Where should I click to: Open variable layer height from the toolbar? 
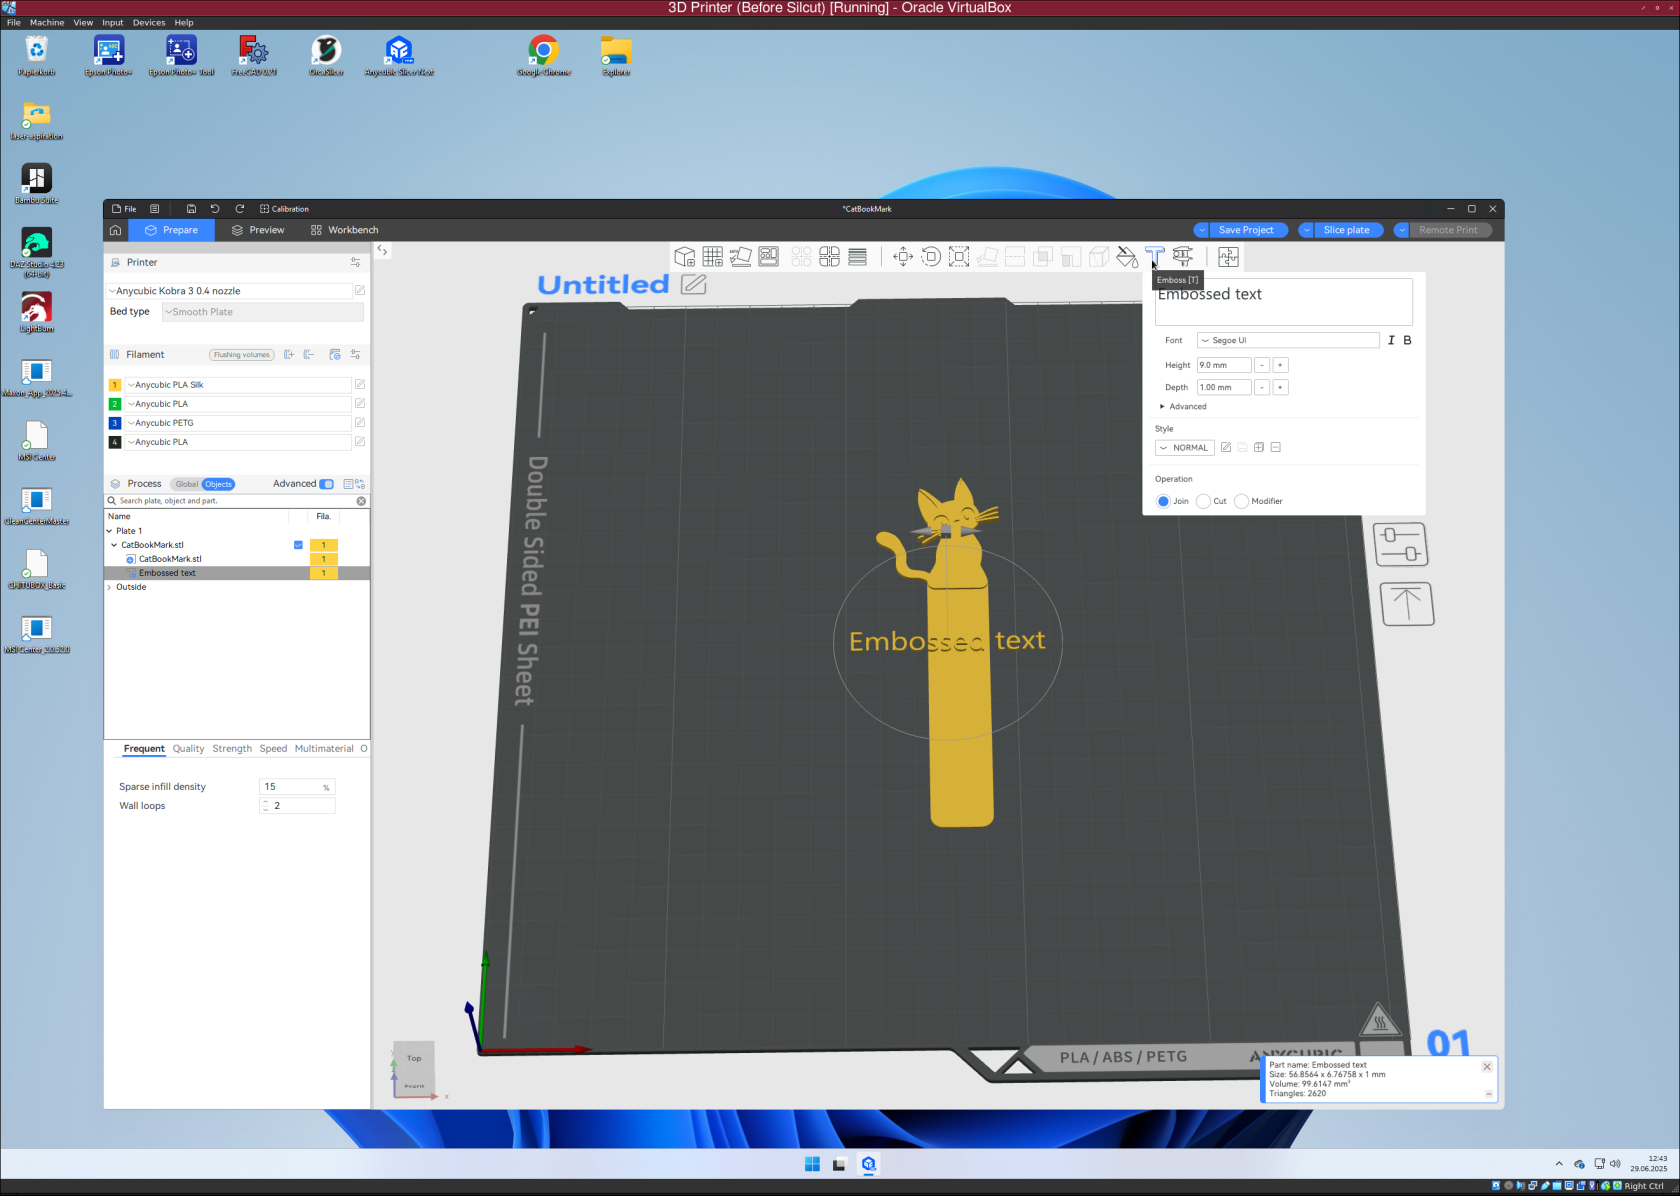tap(857, 257)
